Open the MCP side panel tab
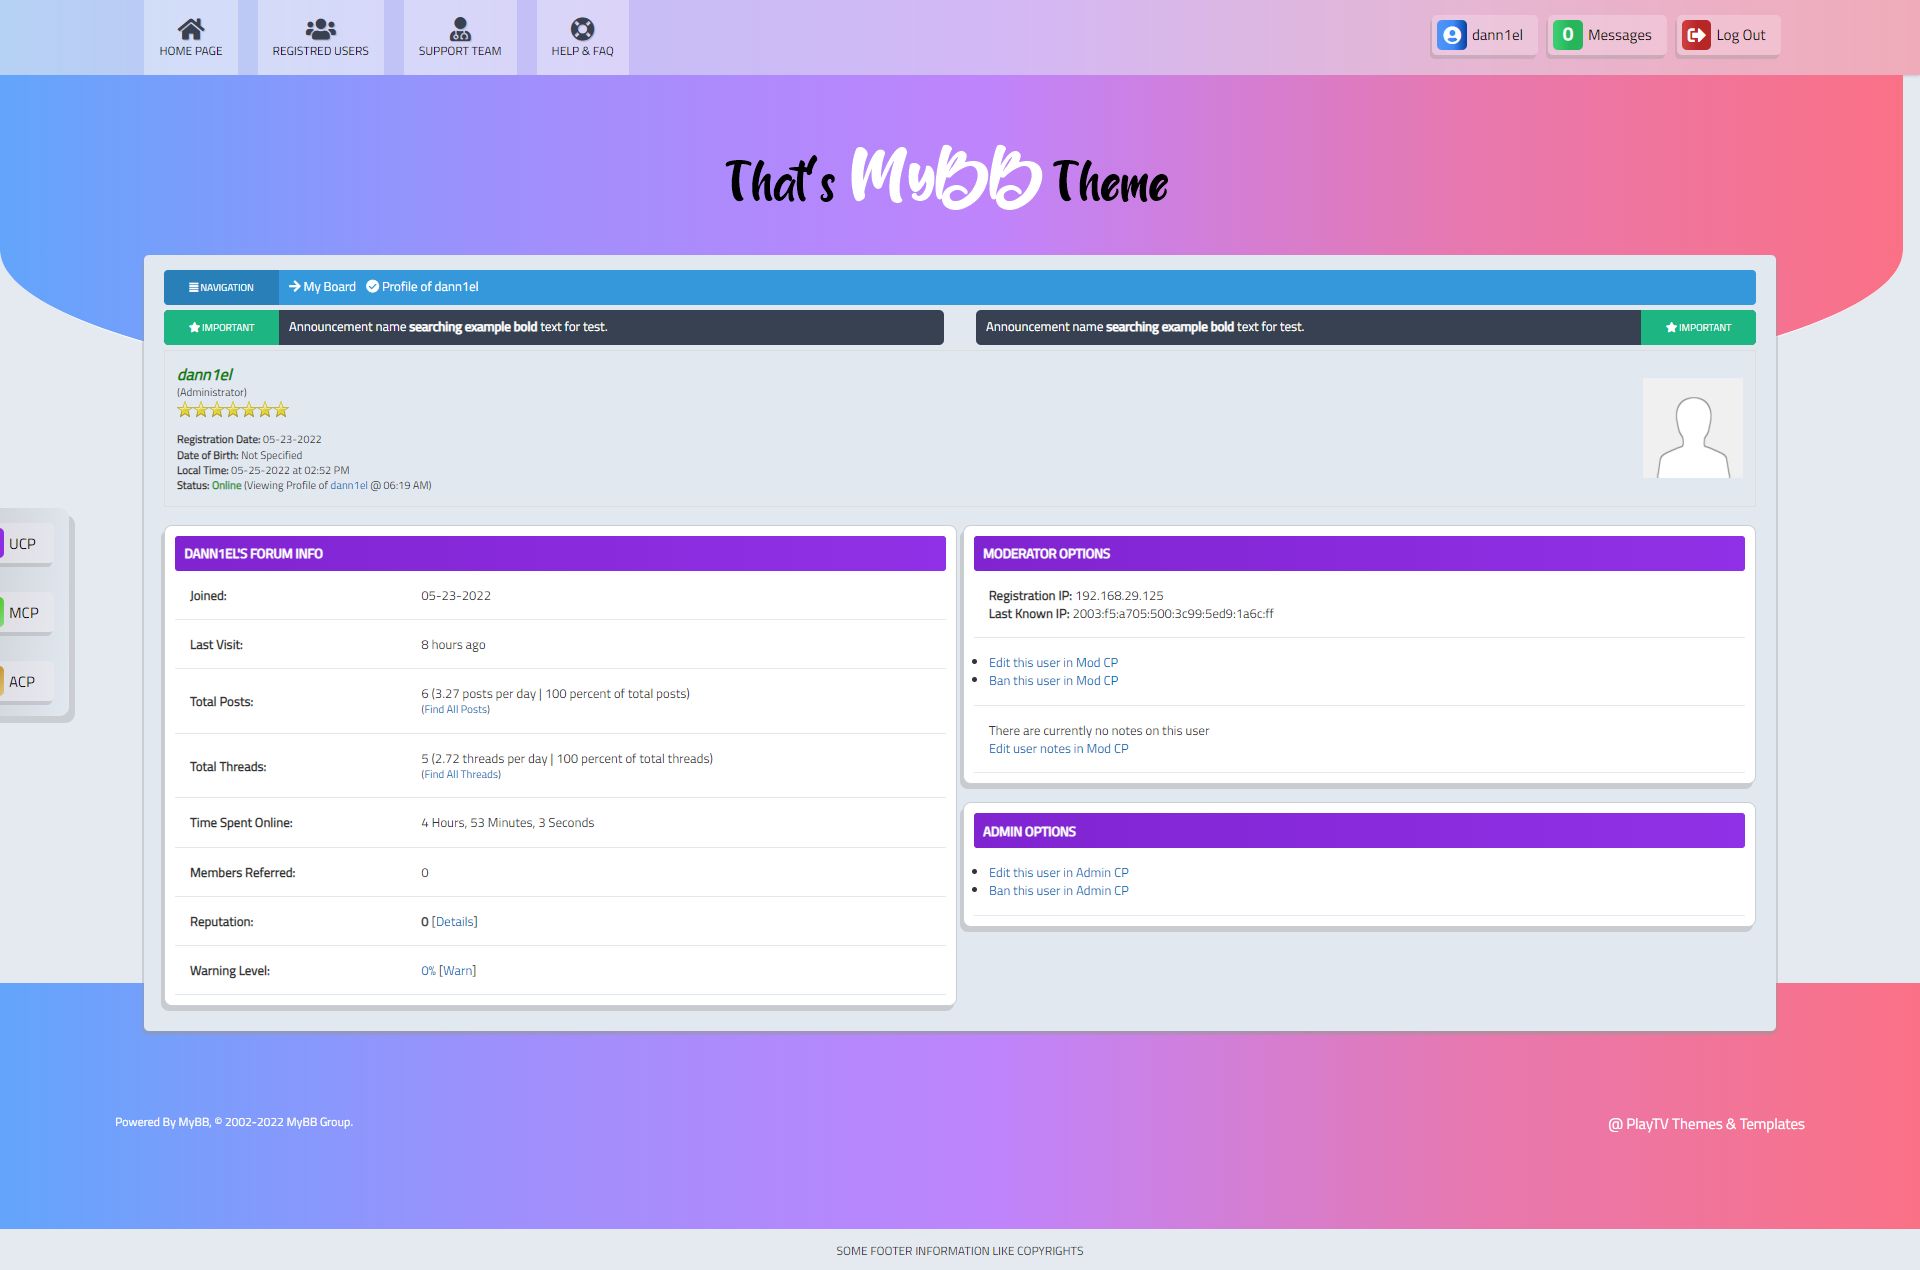Viewport: 1920px width, 1270px height. tap(25, 613)
